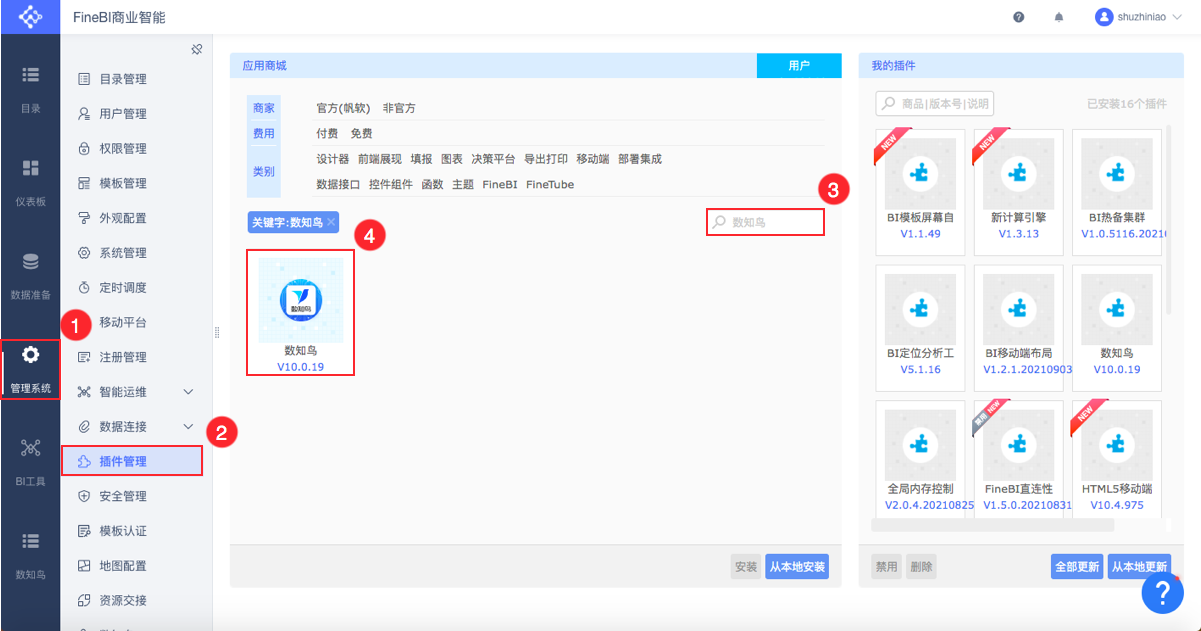Click the sidebar collapse handle

click(x=216, y=333)
